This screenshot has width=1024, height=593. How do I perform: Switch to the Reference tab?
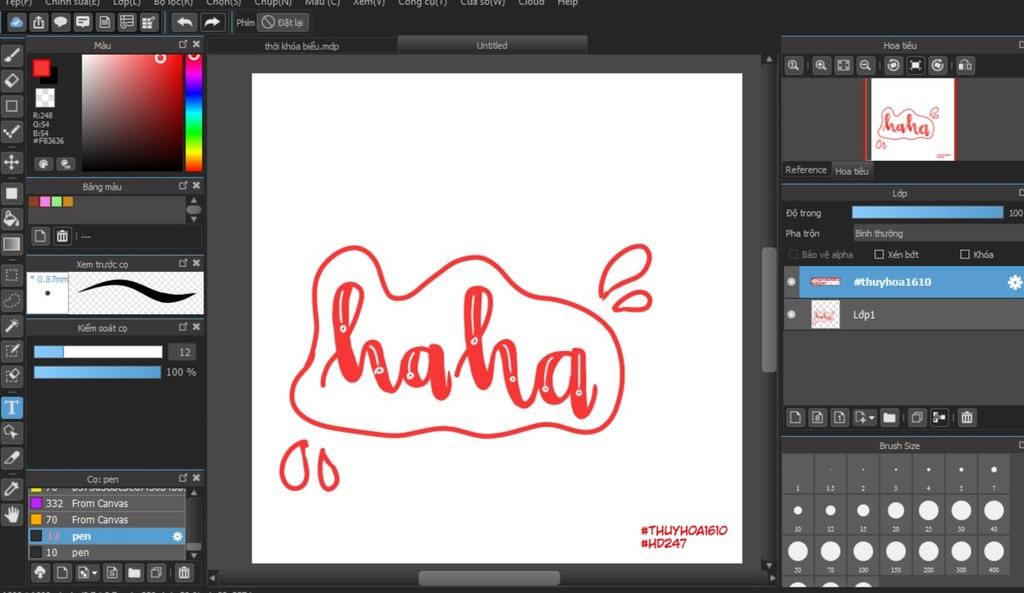[x=806, y=170]
